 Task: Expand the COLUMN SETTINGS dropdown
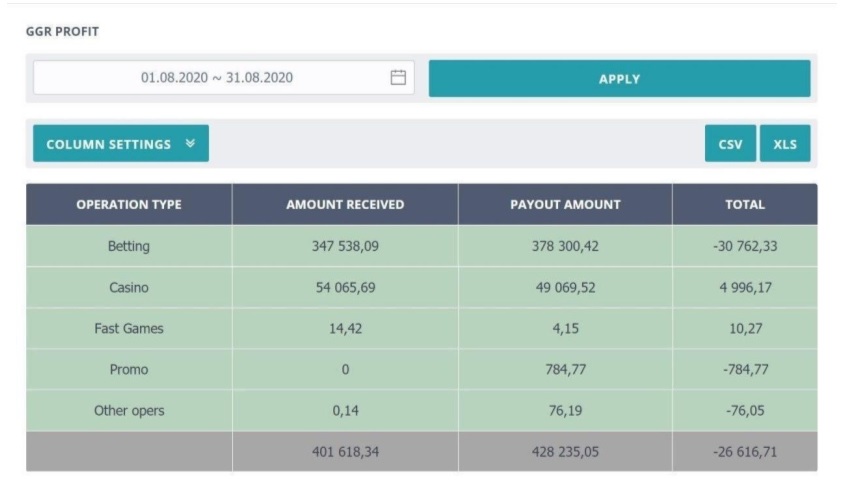coord(120,144)
